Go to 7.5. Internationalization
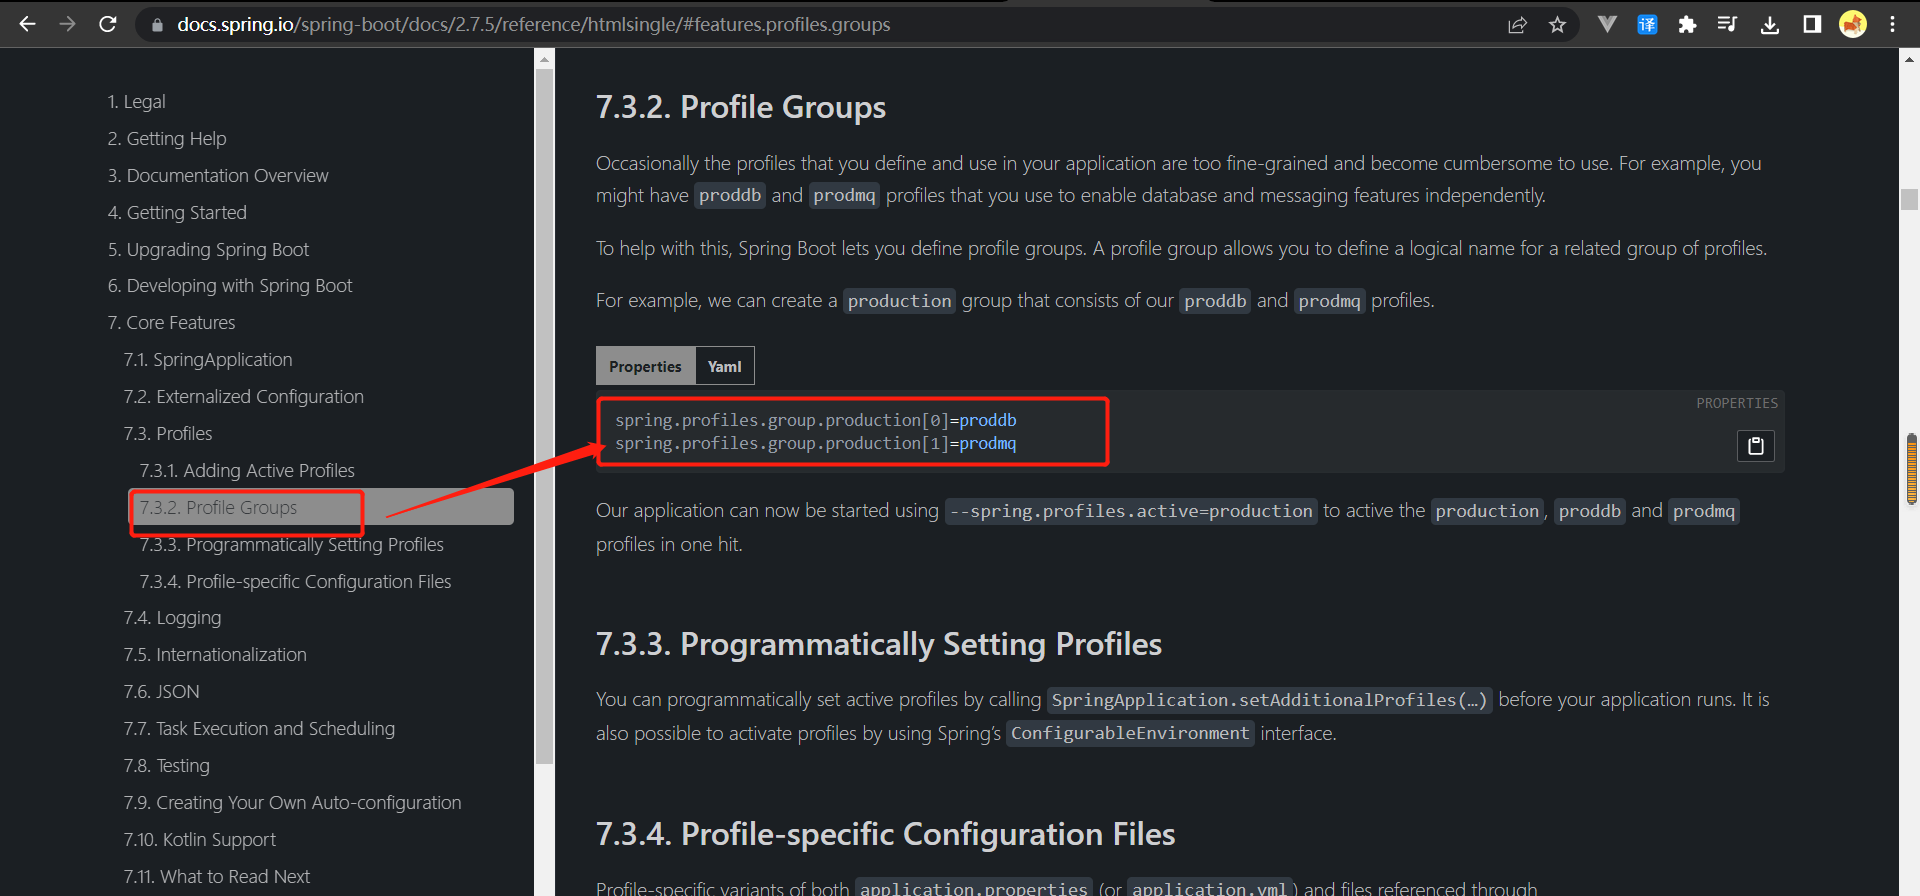Image resolution: width=1920 pixels, height=896 pixels. pyautogui.click(x=215, y=654)
